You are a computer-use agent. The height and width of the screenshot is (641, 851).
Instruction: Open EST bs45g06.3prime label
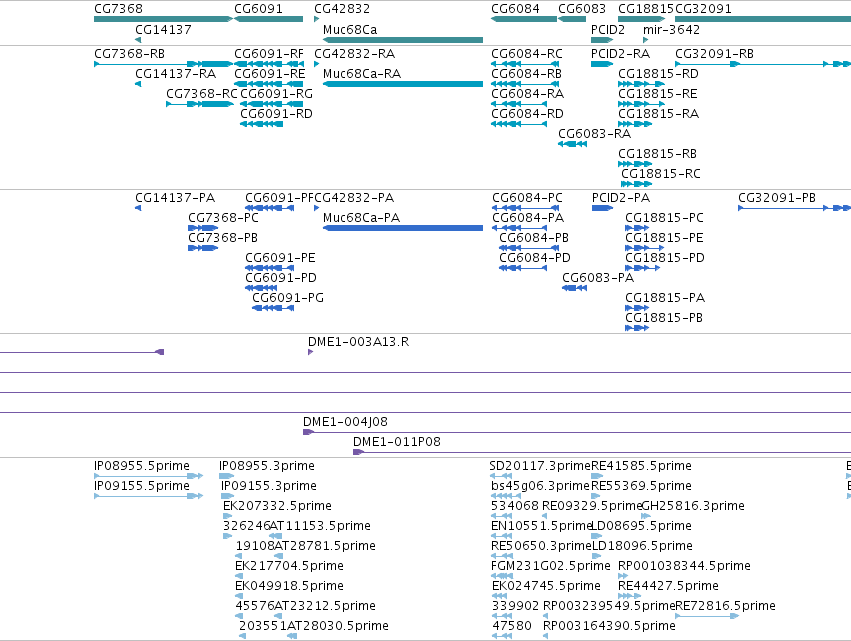tap(540, 486)
